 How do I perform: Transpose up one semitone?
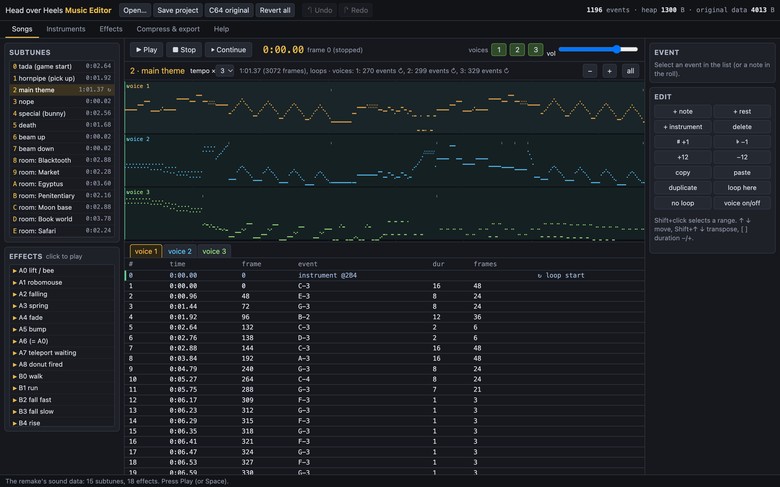[x=682, y=142]
